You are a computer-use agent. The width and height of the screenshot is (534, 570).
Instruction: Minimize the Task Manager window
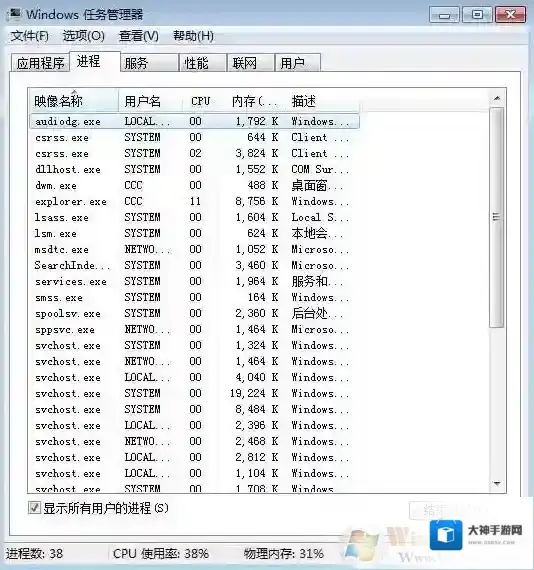click(x=445, y=15)
